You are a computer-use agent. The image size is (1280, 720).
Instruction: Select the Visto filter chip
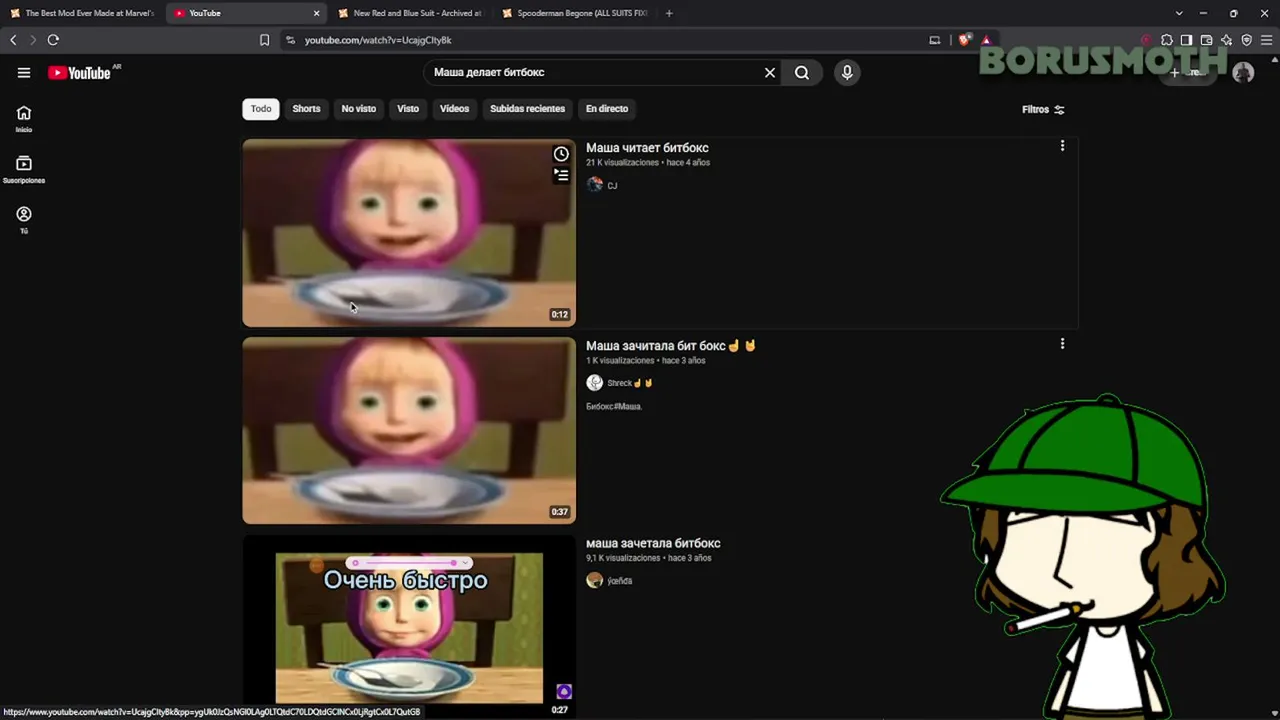[x=408, y=108]
